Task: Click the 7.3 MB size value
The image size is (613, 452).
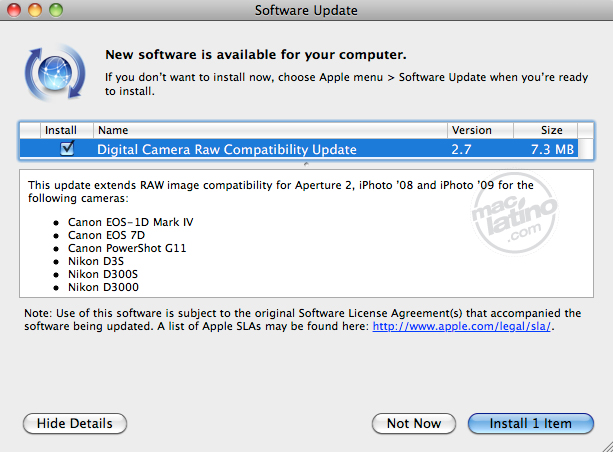Action: click(552, 149)
